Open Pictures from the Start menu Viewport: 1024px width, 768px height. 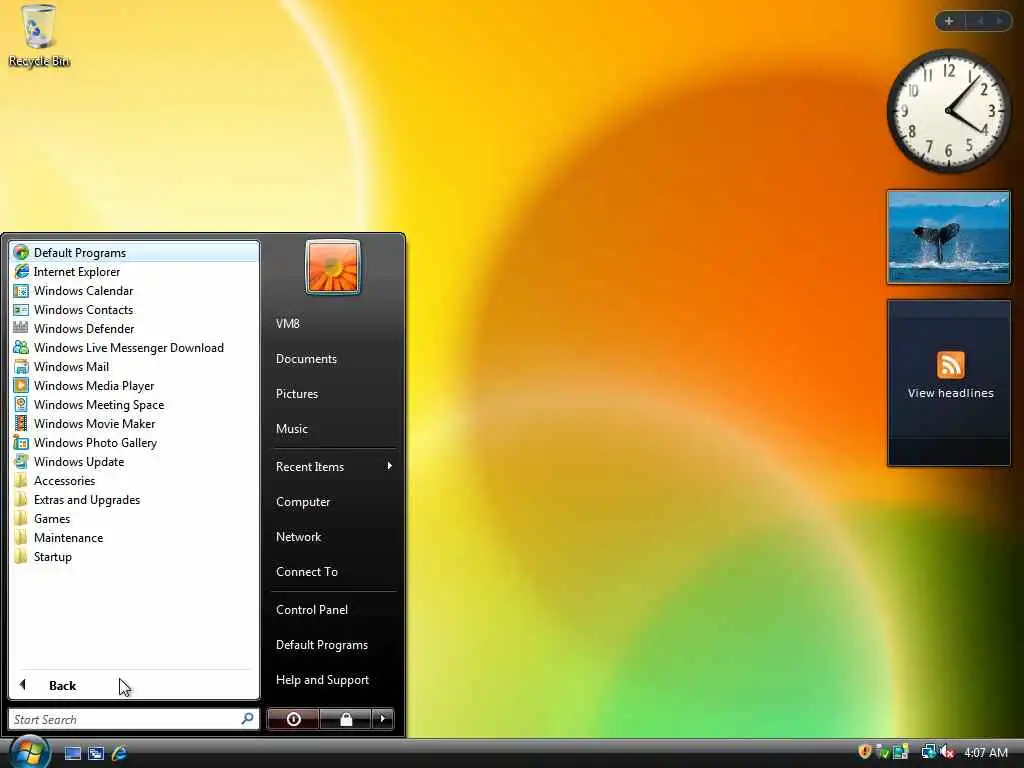[x=333, y=394]
